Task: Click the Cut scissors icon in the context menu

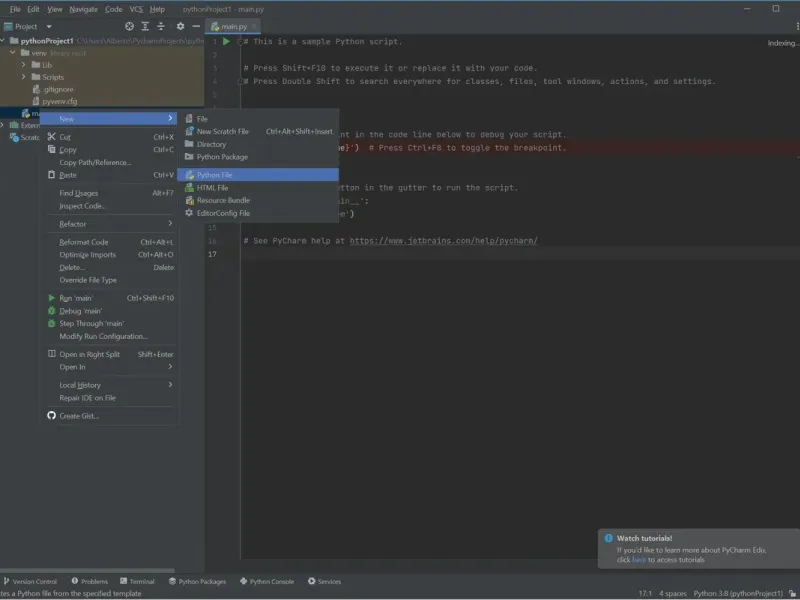Action: (x=52, y=137)
